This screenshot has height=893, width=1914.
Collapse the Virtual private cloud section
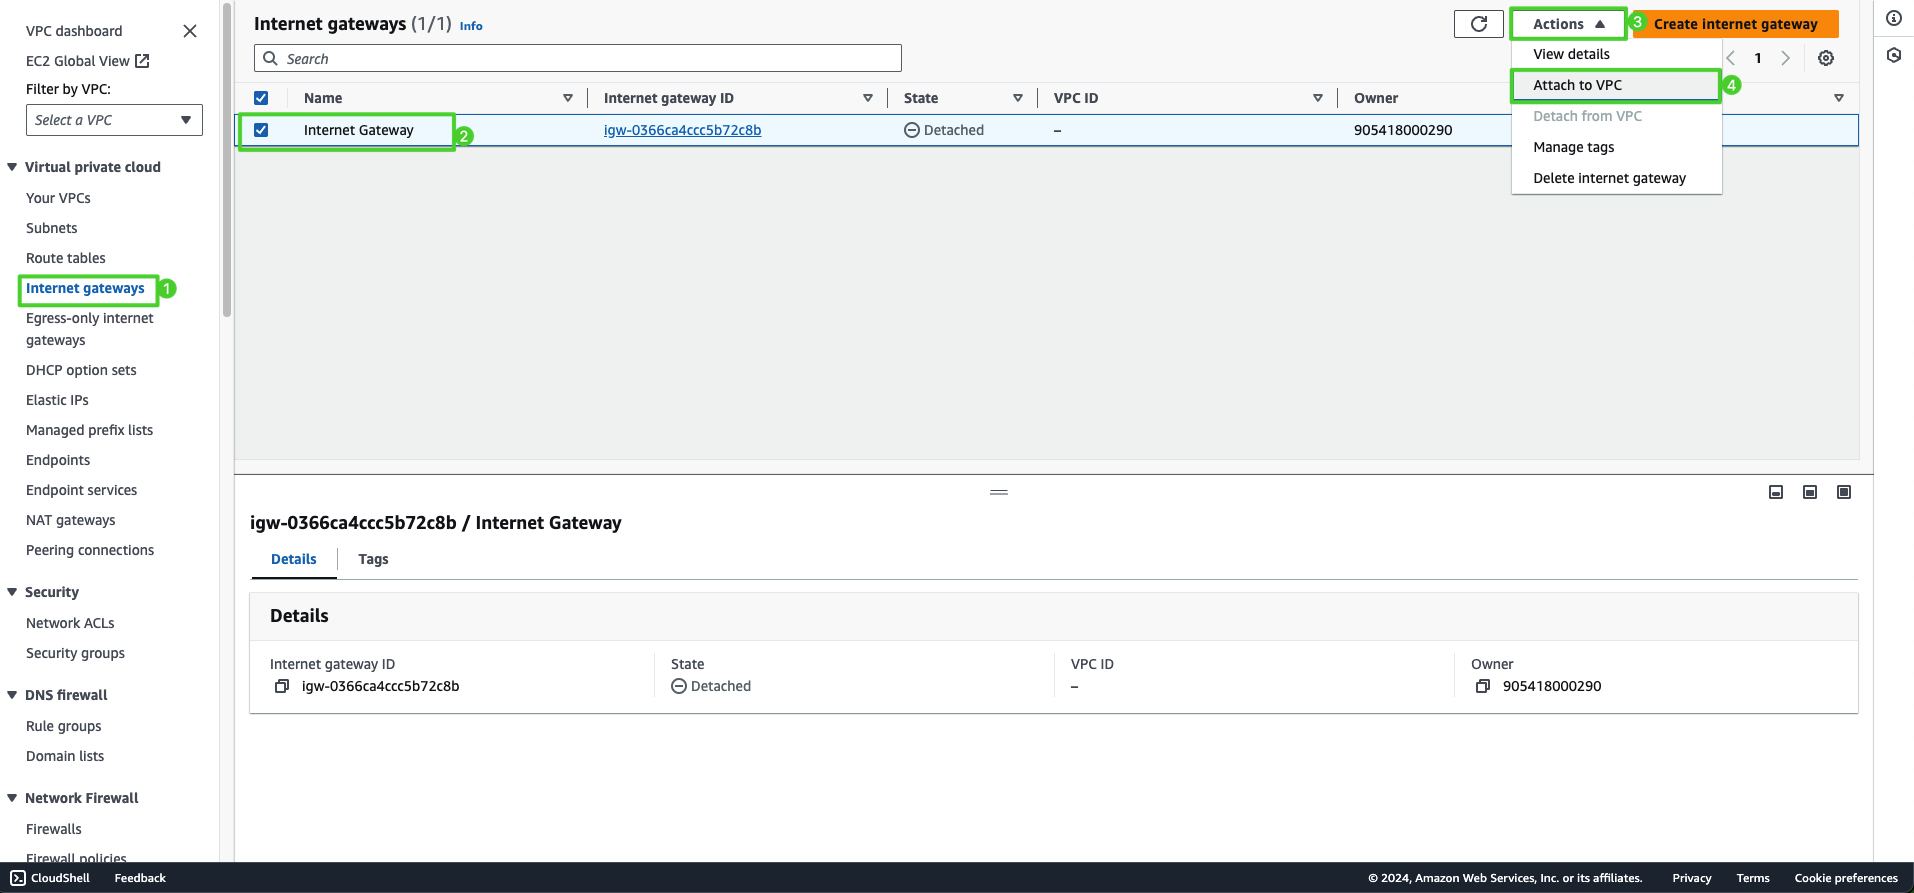click(12, 167)
